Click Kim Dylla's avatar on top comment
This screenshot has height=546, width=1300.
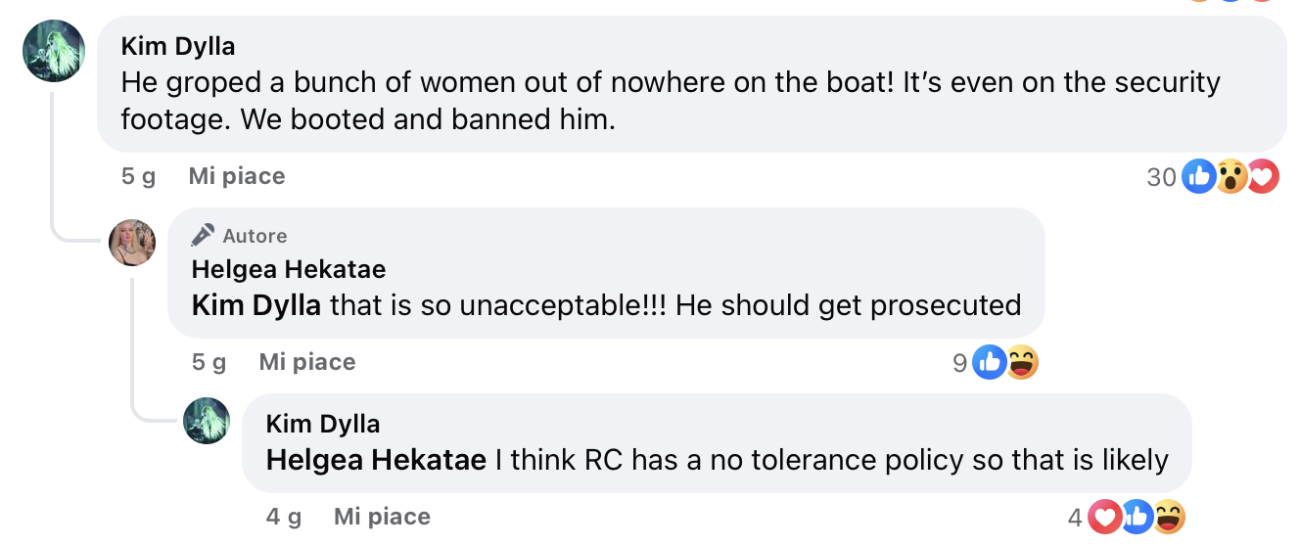(x=53, y=50)
